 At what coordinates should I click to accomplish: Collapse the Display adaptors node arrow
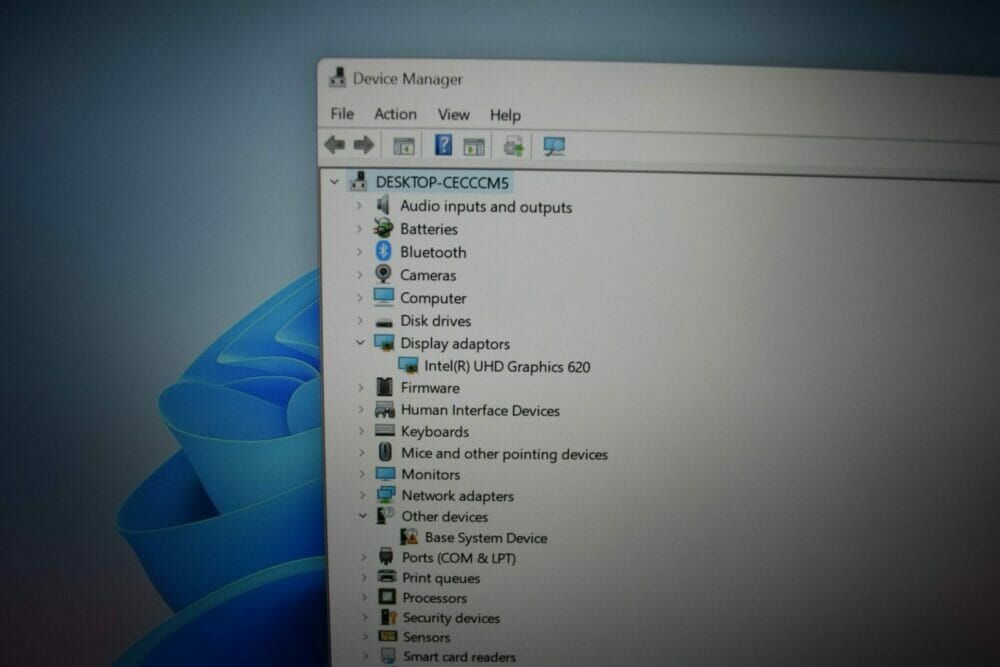(360, 343)
